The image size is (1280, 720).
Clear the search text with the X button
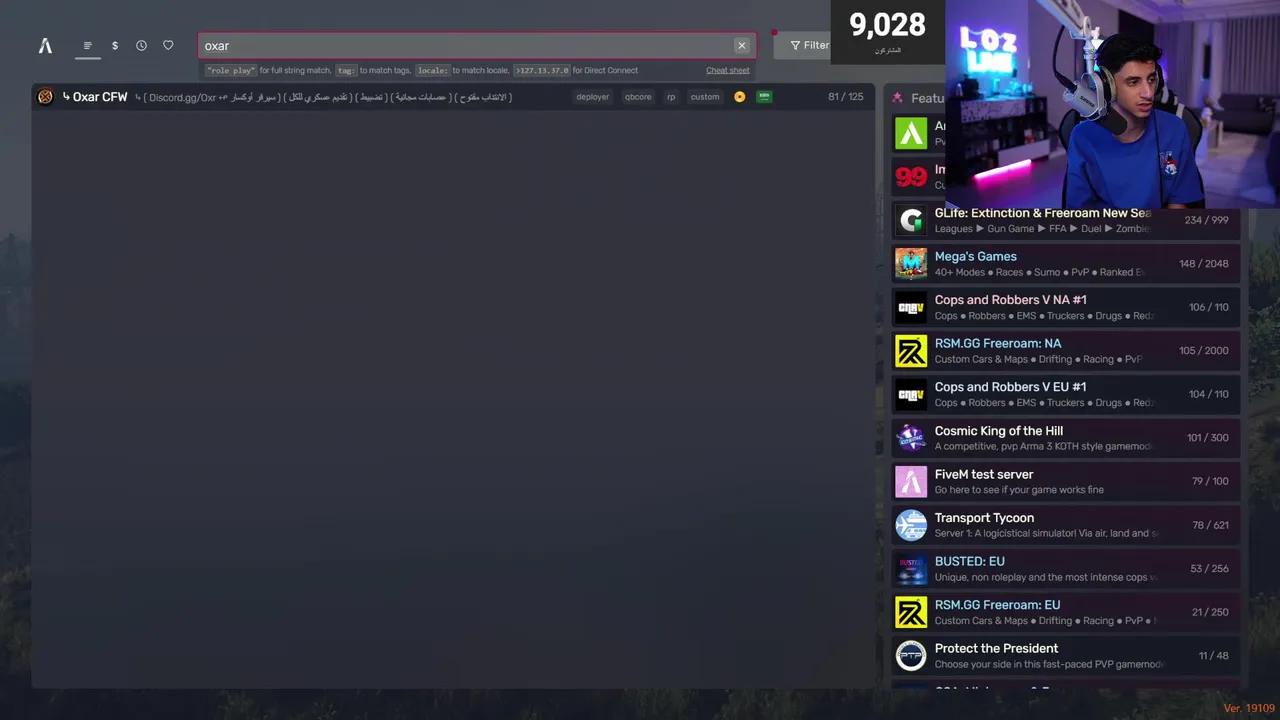coord(742,46)
